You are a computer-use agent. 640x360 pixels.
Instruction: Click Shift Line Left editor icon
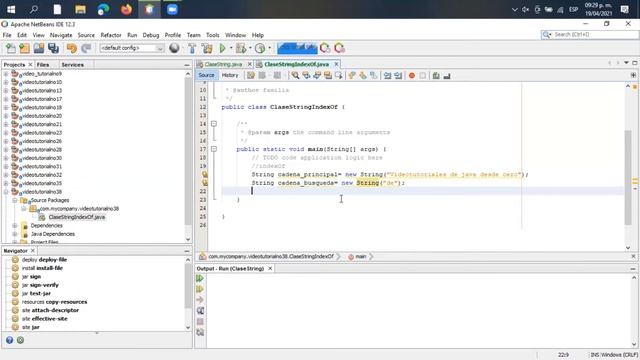coord(387,76)
